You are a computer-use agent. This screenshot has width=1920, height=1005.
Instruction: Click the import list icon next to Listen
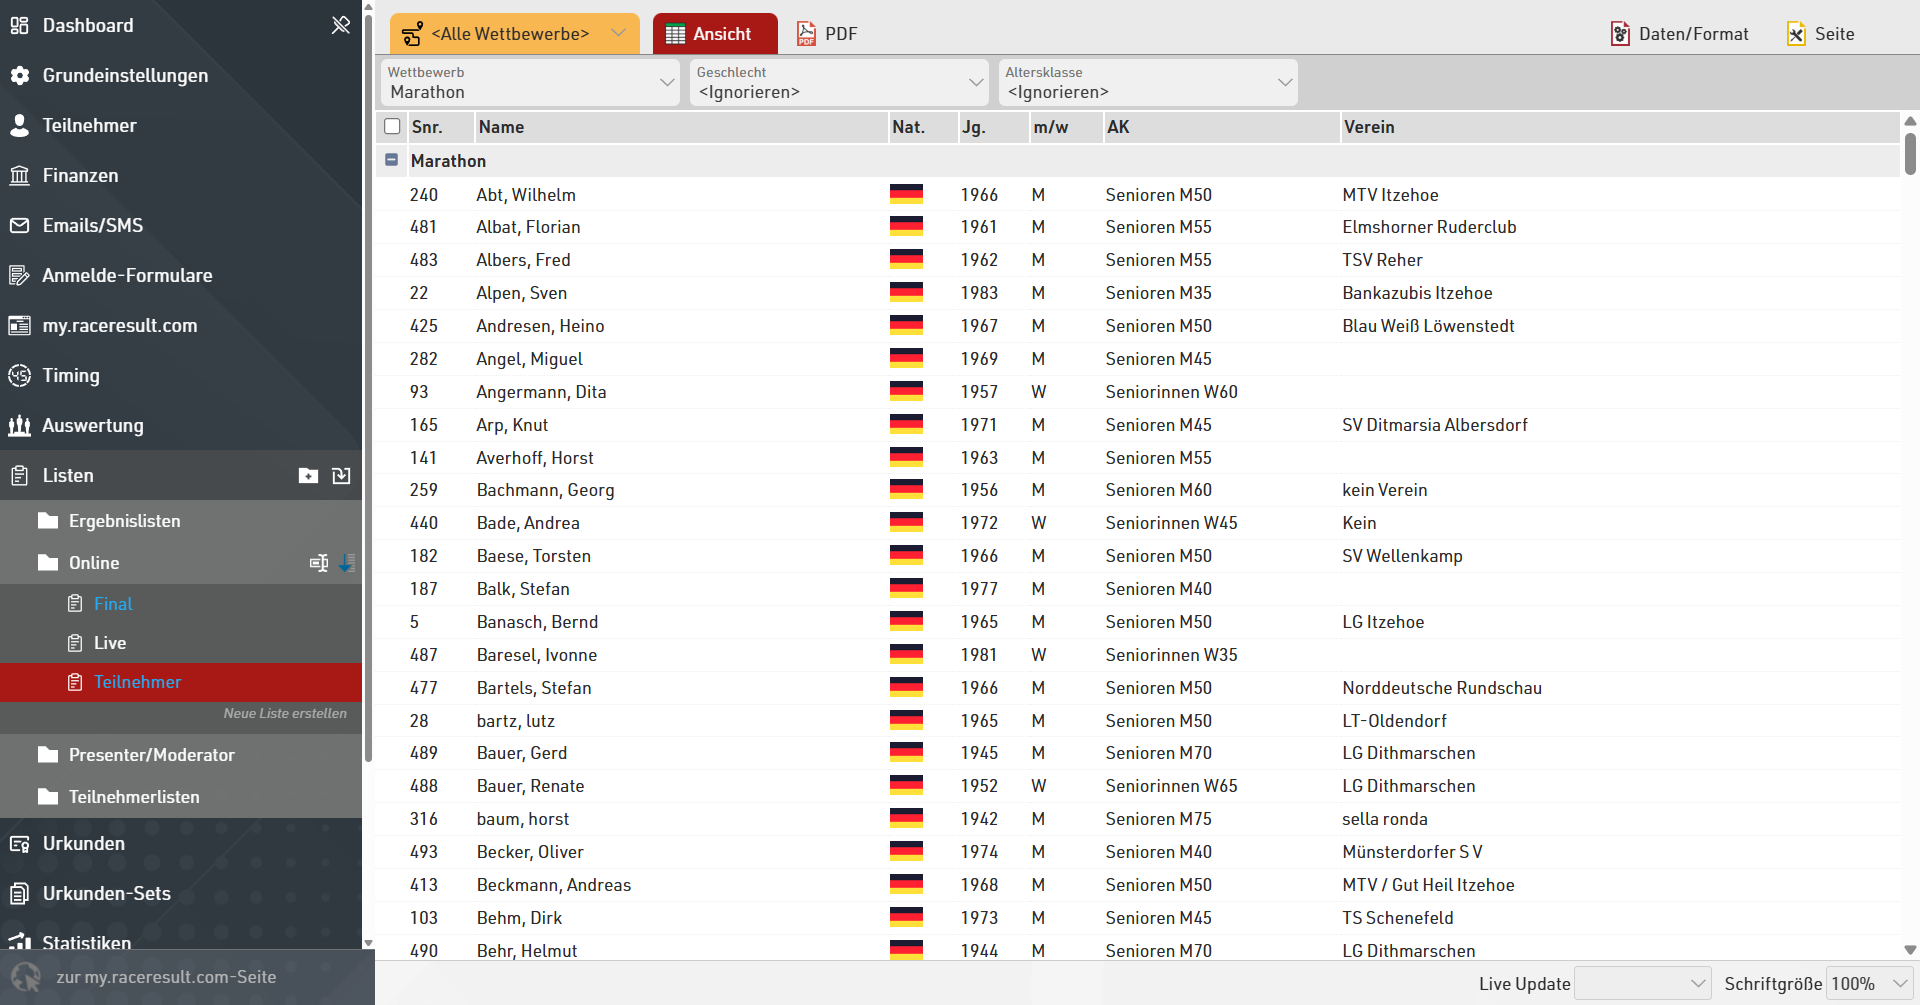341,476
